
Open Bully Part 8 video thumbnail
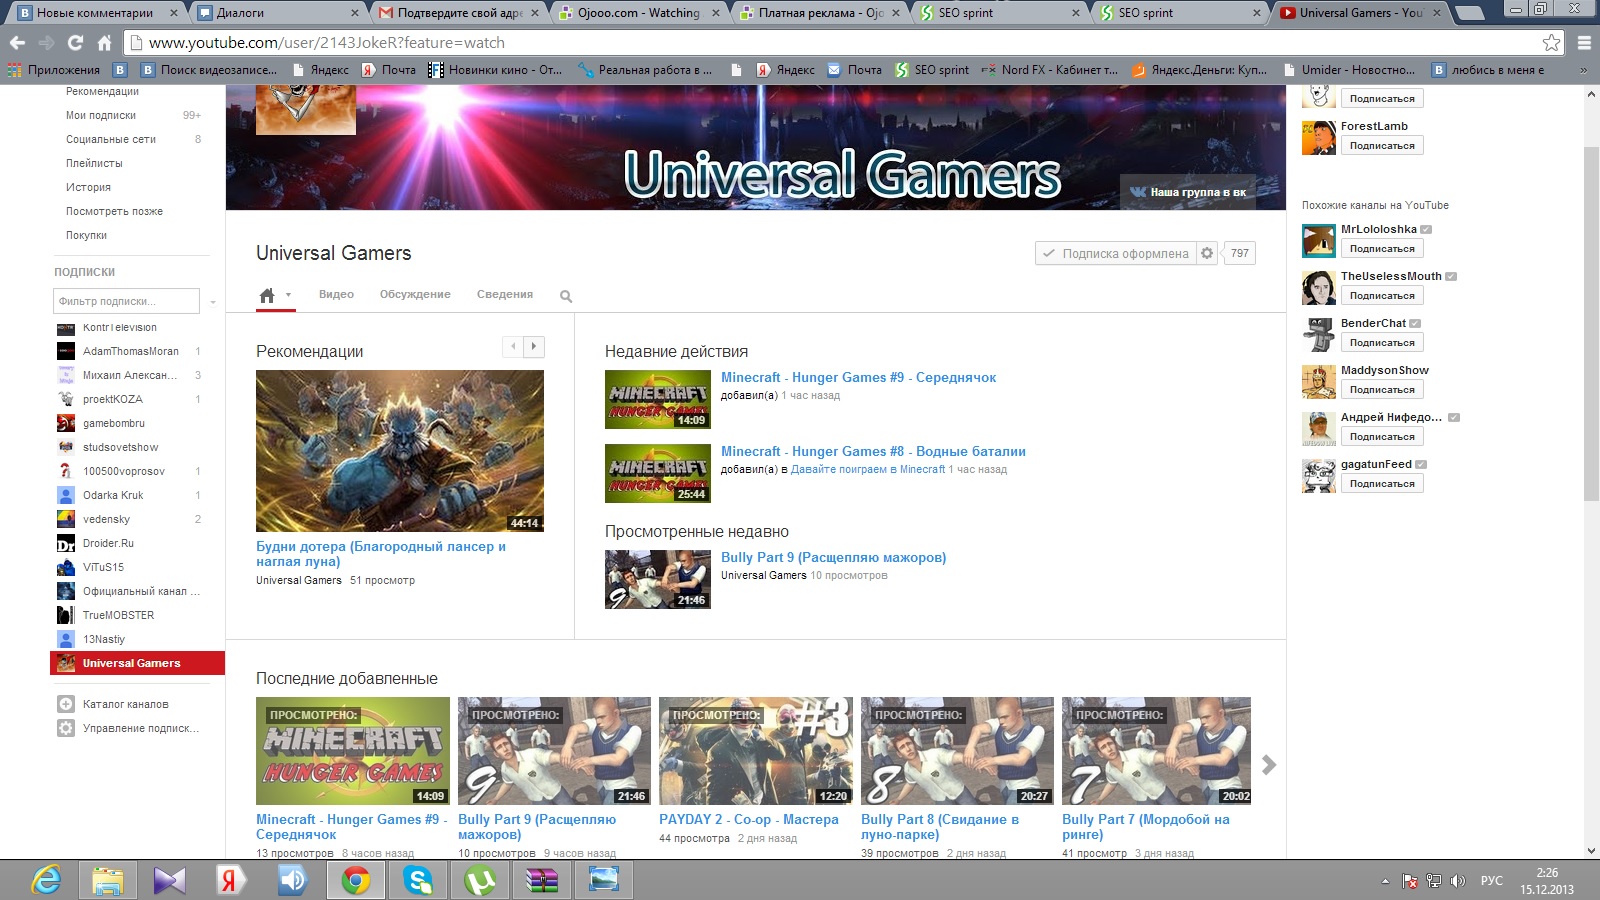click(957, 751)
